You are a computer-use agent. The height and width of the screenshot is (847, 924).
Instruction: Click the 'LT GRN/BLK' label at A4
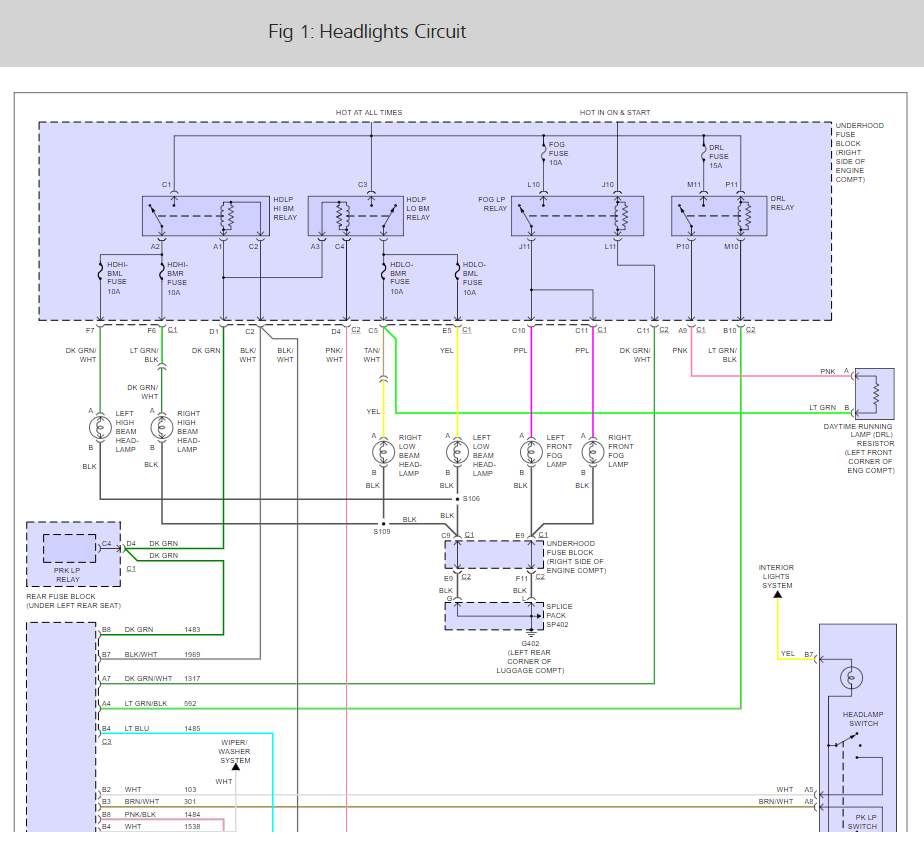tap(146, 703)
